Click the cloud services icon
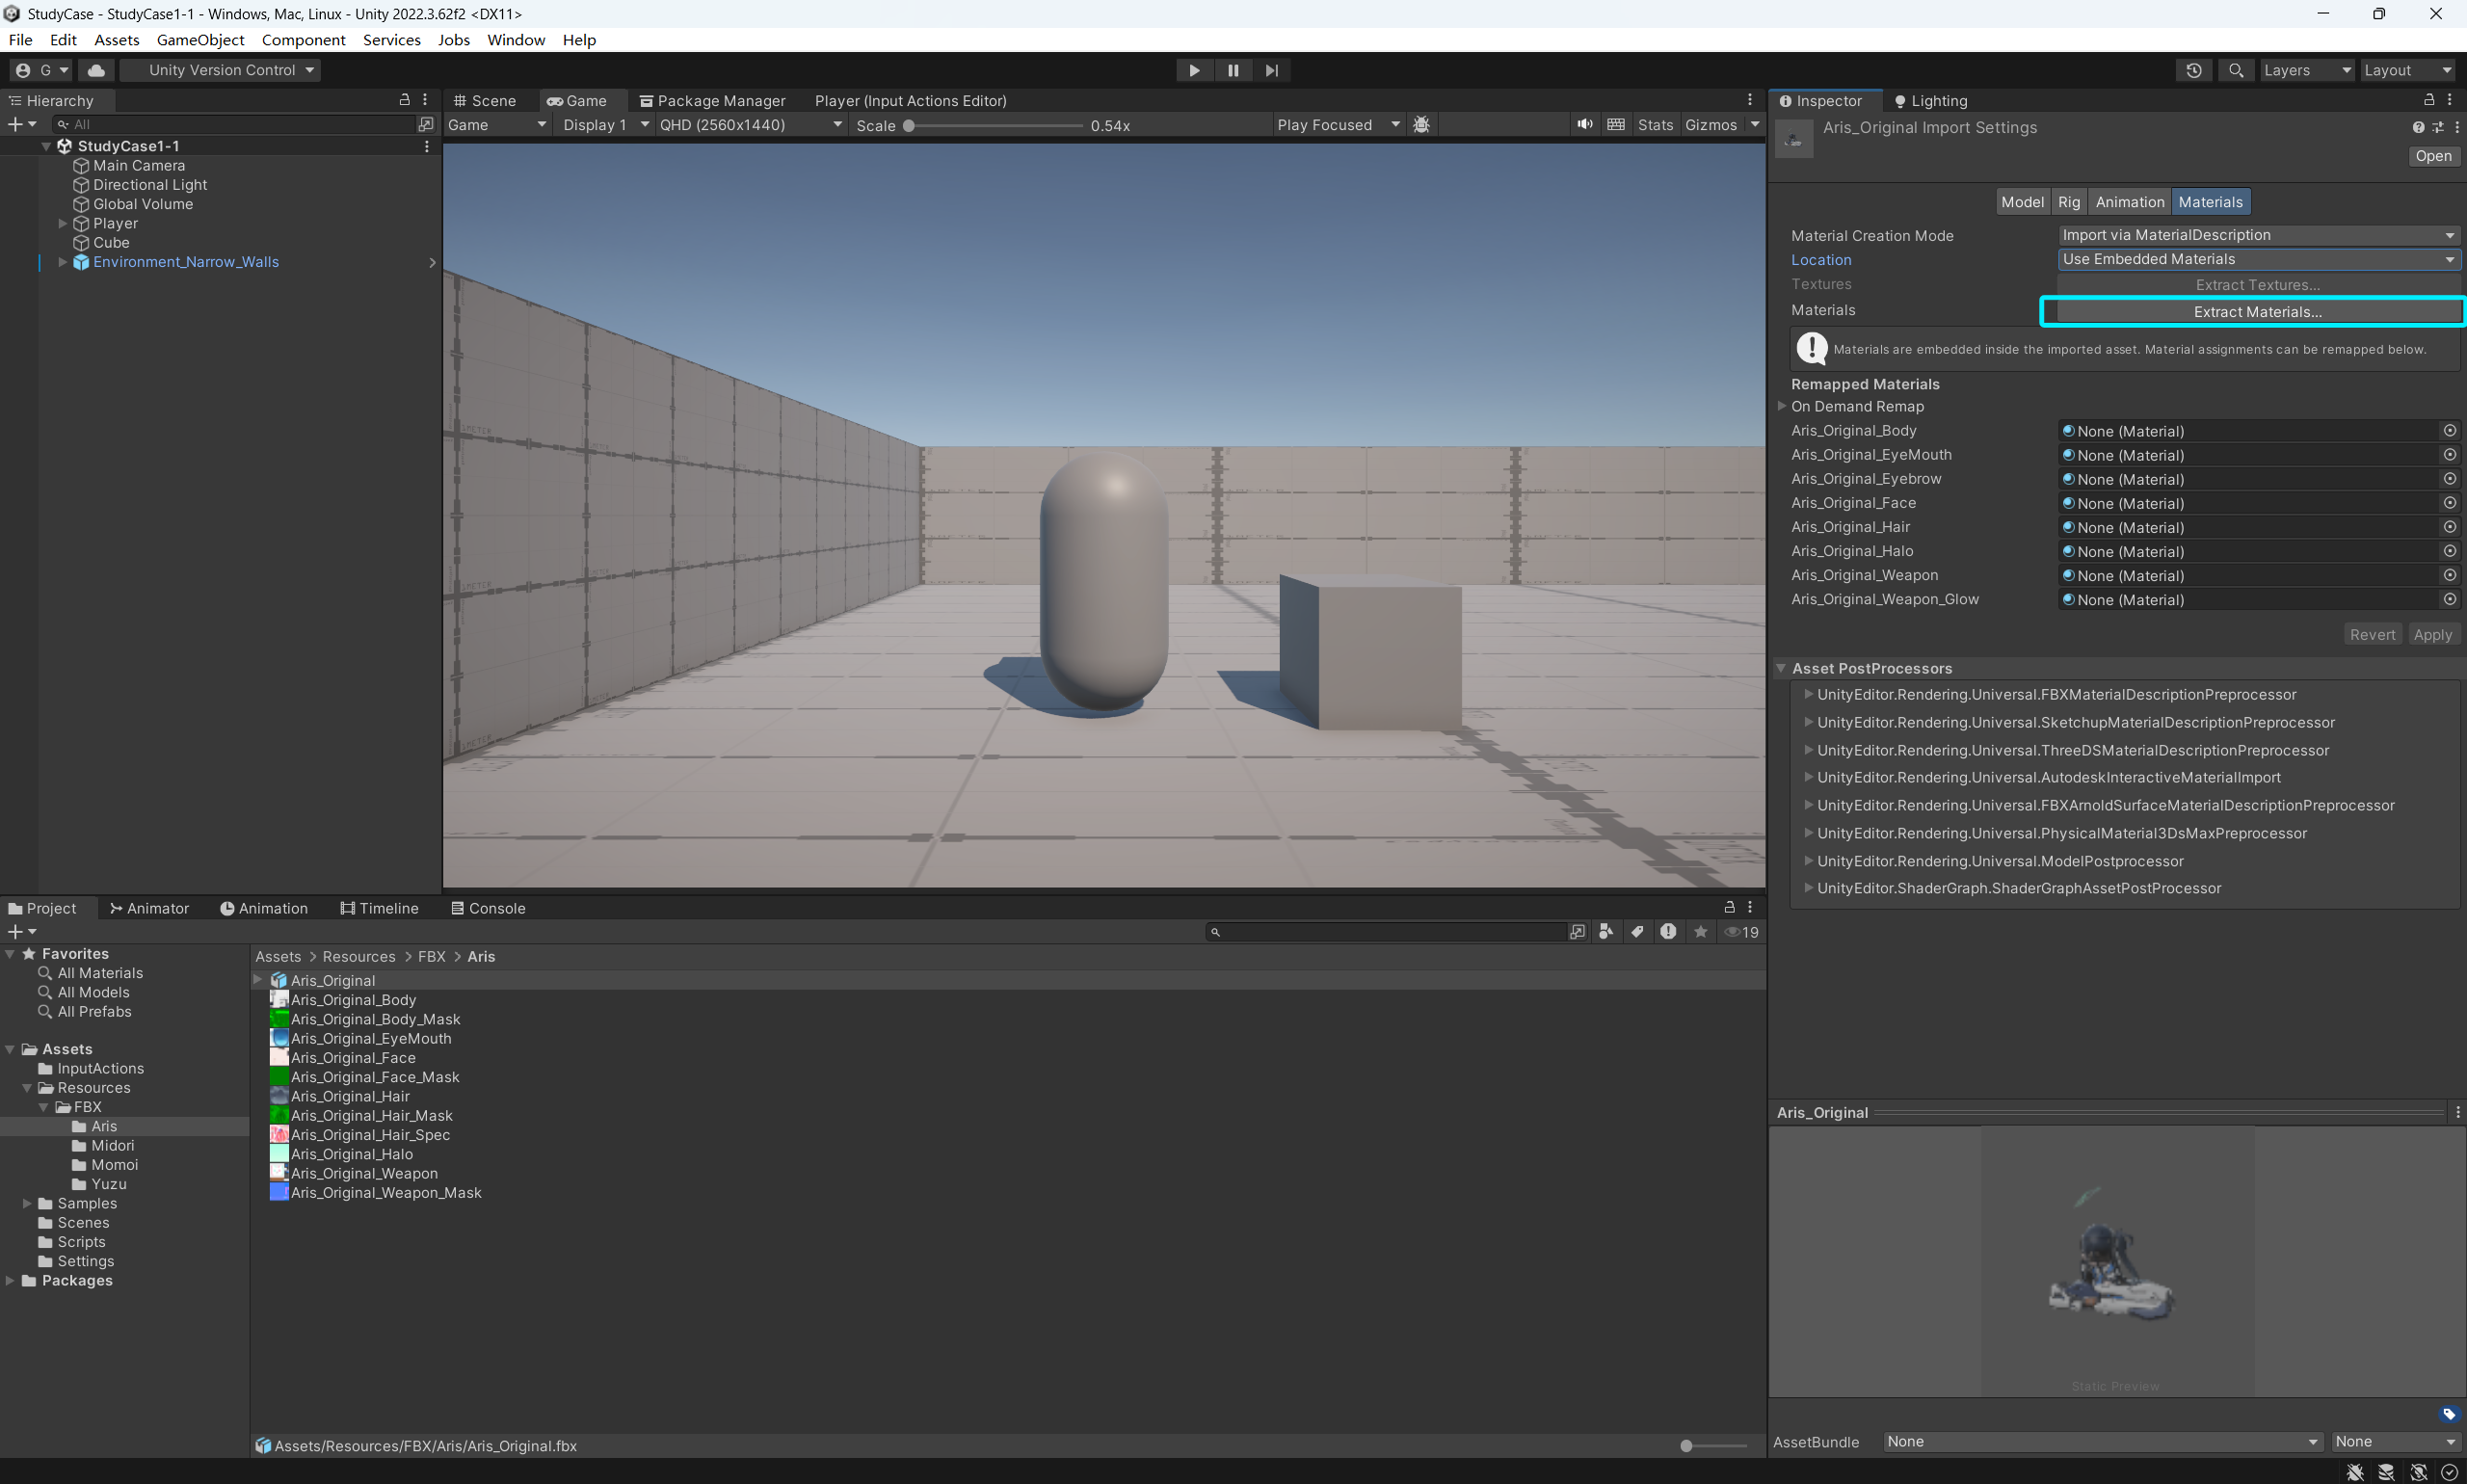 [x=96, y=70]
